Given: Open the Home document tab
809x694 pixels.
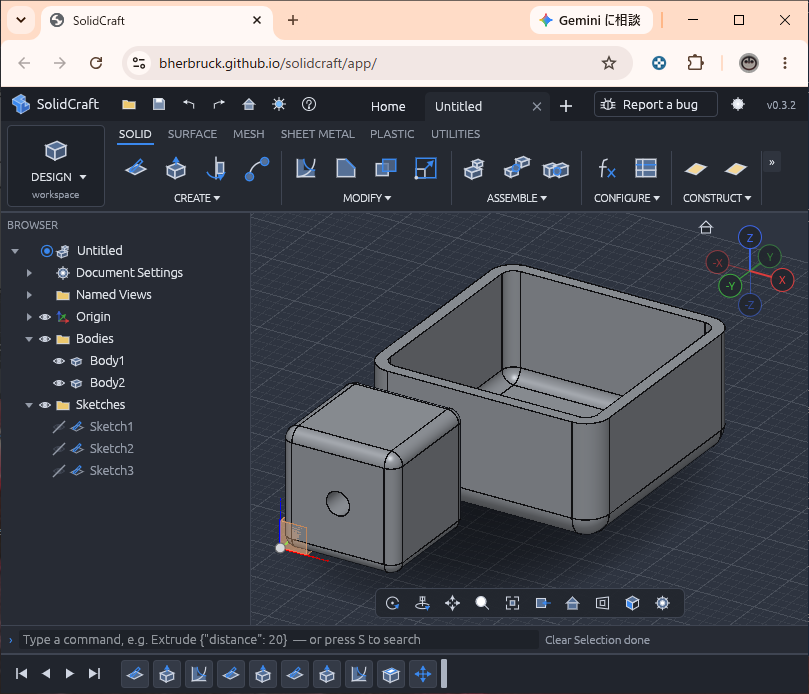Looking at the screenshot, I should (x=388, y=106).
